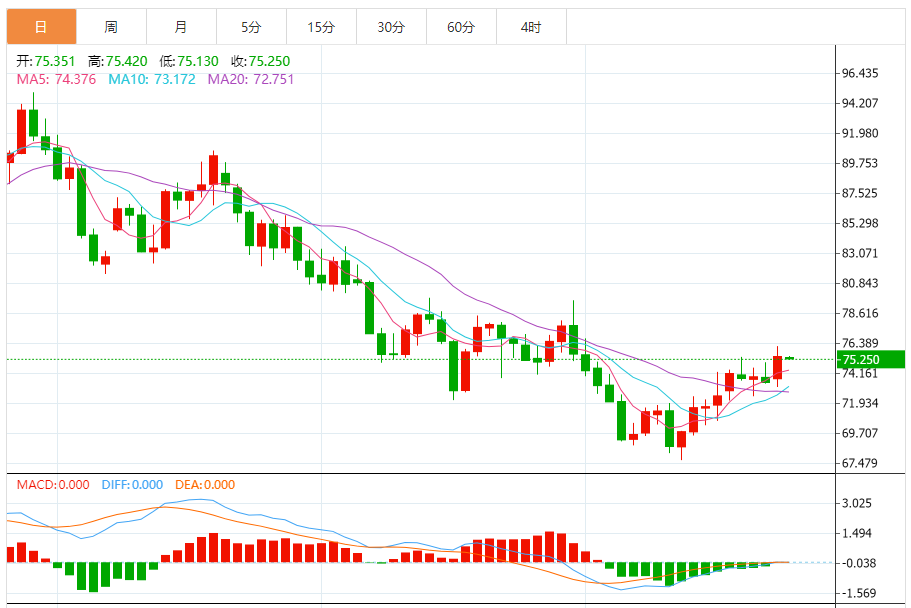The image size is (911, 608).
Task: Click the green 75.250 current price tag
Action: [x=871, y=359]
